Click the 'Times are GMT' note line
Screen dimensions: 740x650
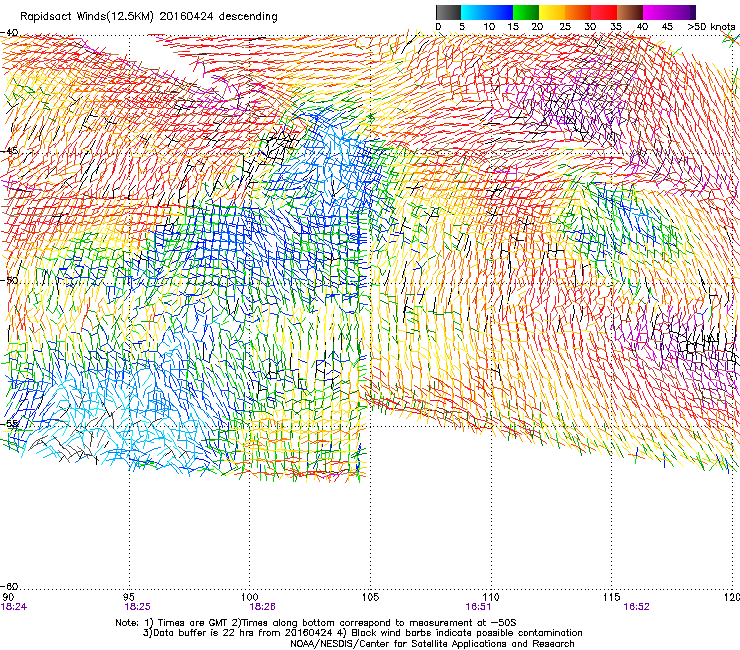(x=316, y=623)
